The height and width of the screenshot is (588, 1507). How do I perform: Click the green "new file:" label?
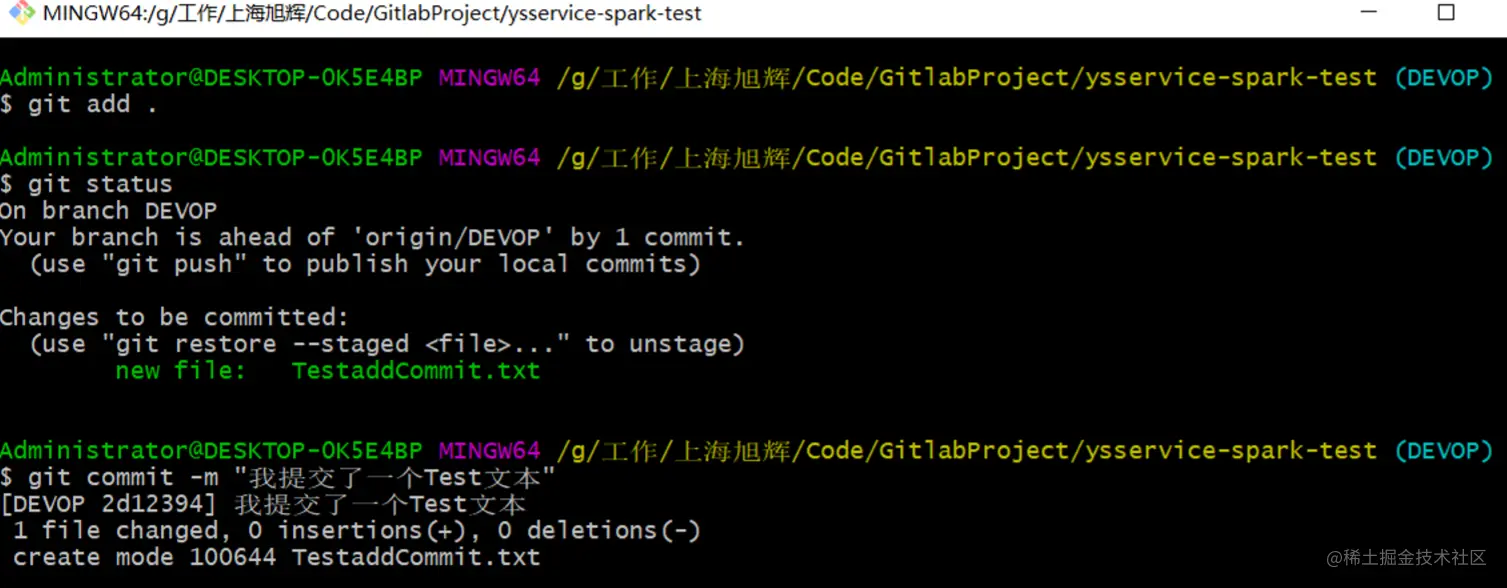[180, 371]
